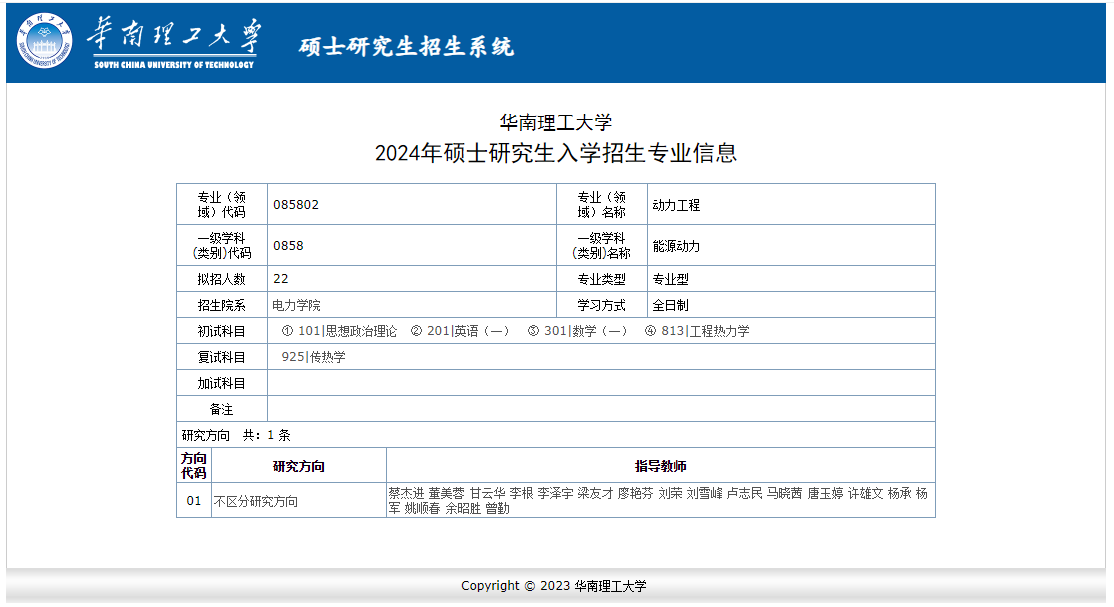Click the major name 动力工程
Image resolution: width=1114 pixels, height=607 pixels.
coord(676,205)
